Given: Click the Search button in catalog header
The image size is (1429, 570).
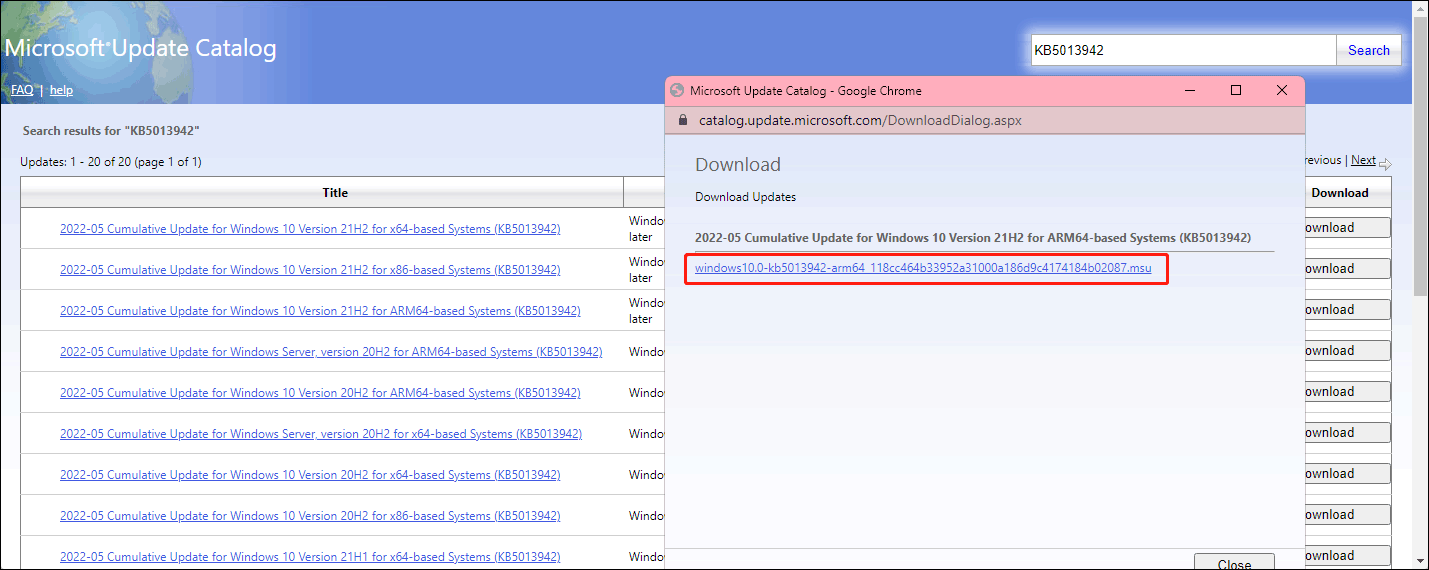Looking at the screenshot, I should (1368, 50).
